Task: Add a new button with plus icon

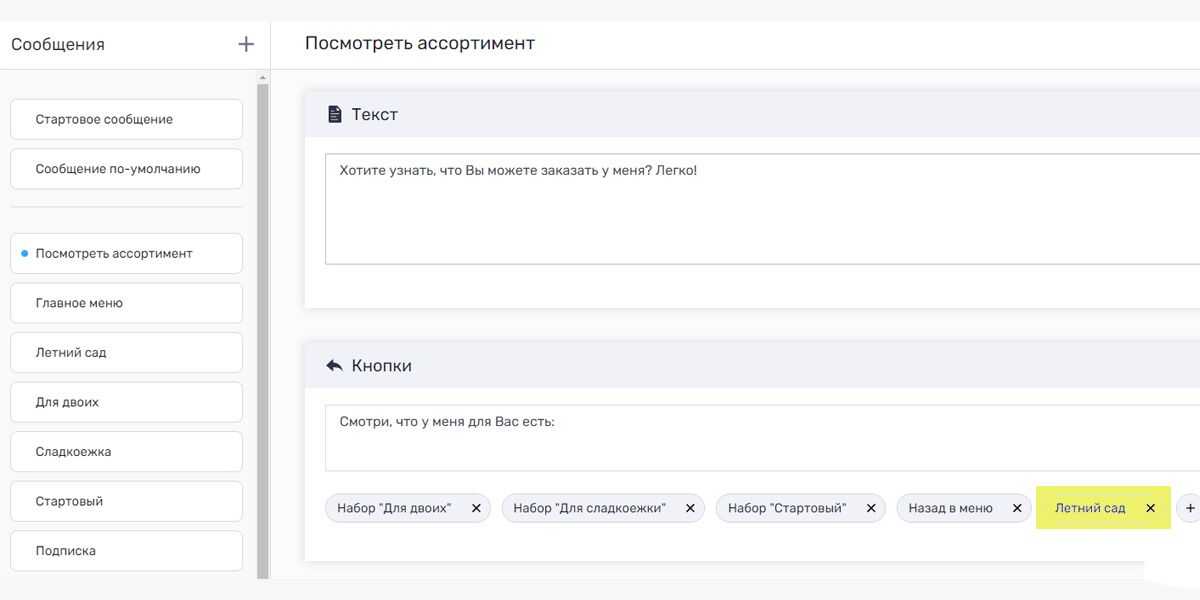Action: 1189,508
